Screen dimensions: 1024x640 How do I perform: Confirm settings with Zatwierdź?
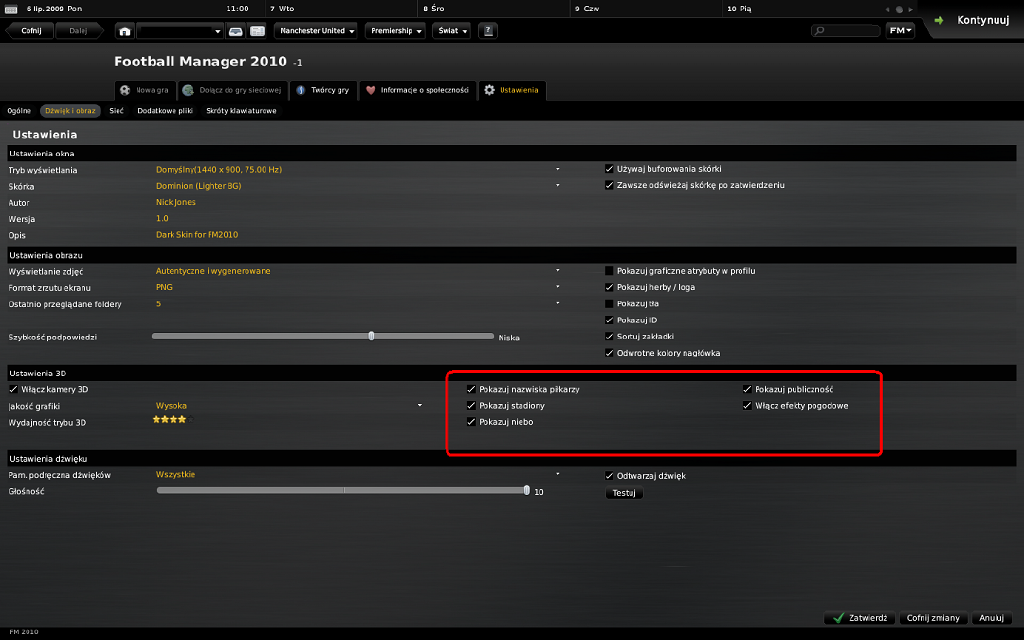[860, 618]
